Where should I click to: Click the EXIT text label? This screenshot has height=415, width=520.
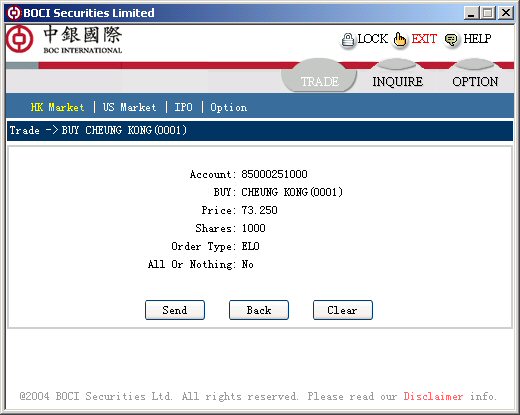424,39
